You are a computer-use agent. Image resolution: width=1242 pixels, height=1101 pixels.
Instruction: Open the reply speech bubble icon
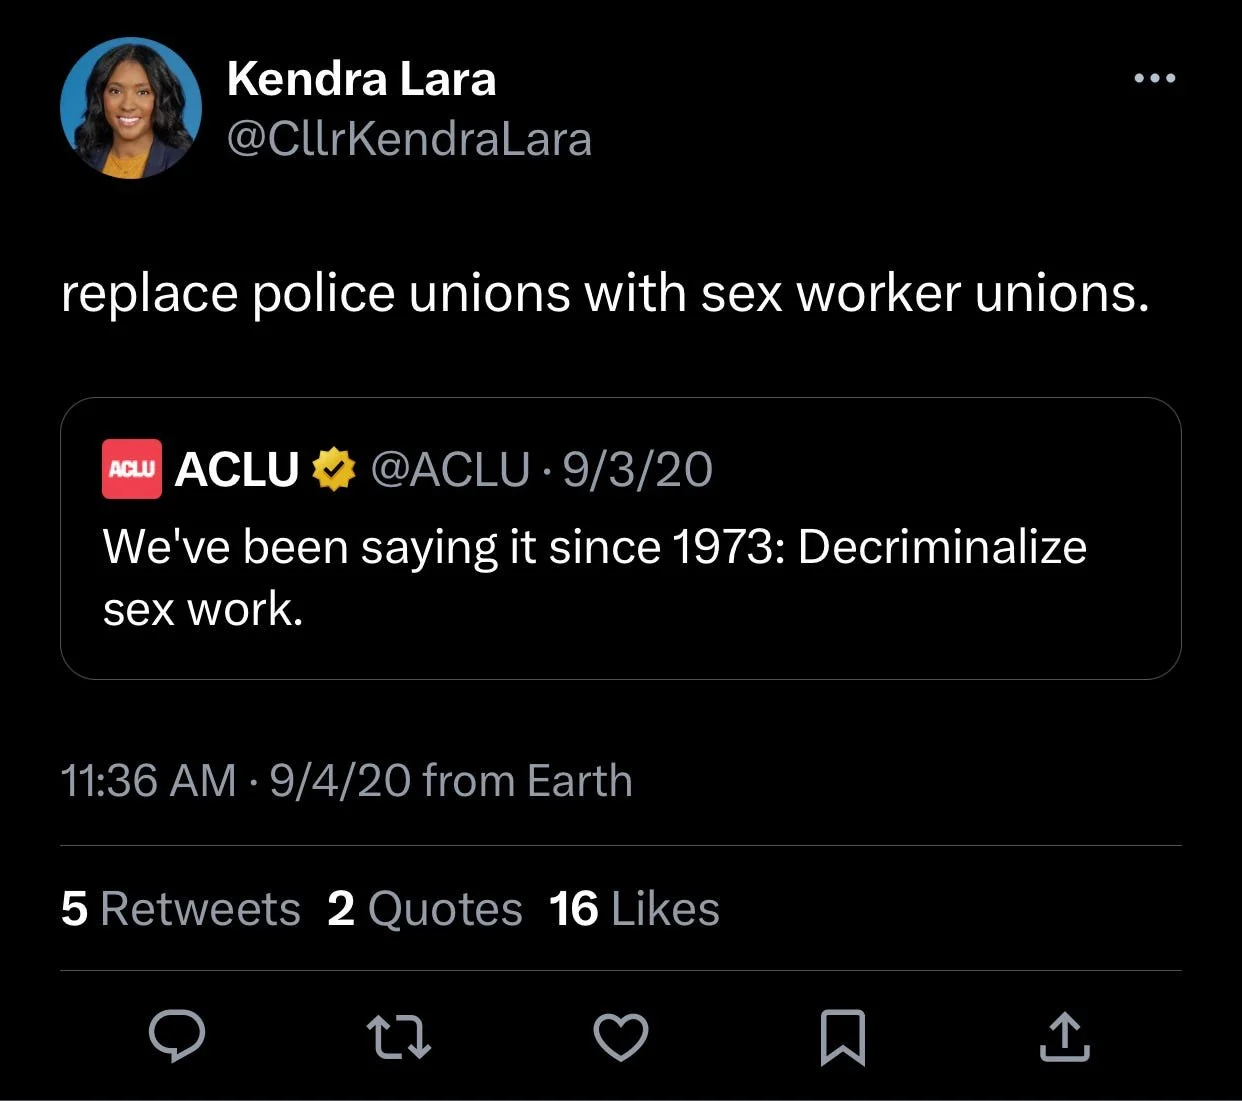click(x=177, y=1035)
